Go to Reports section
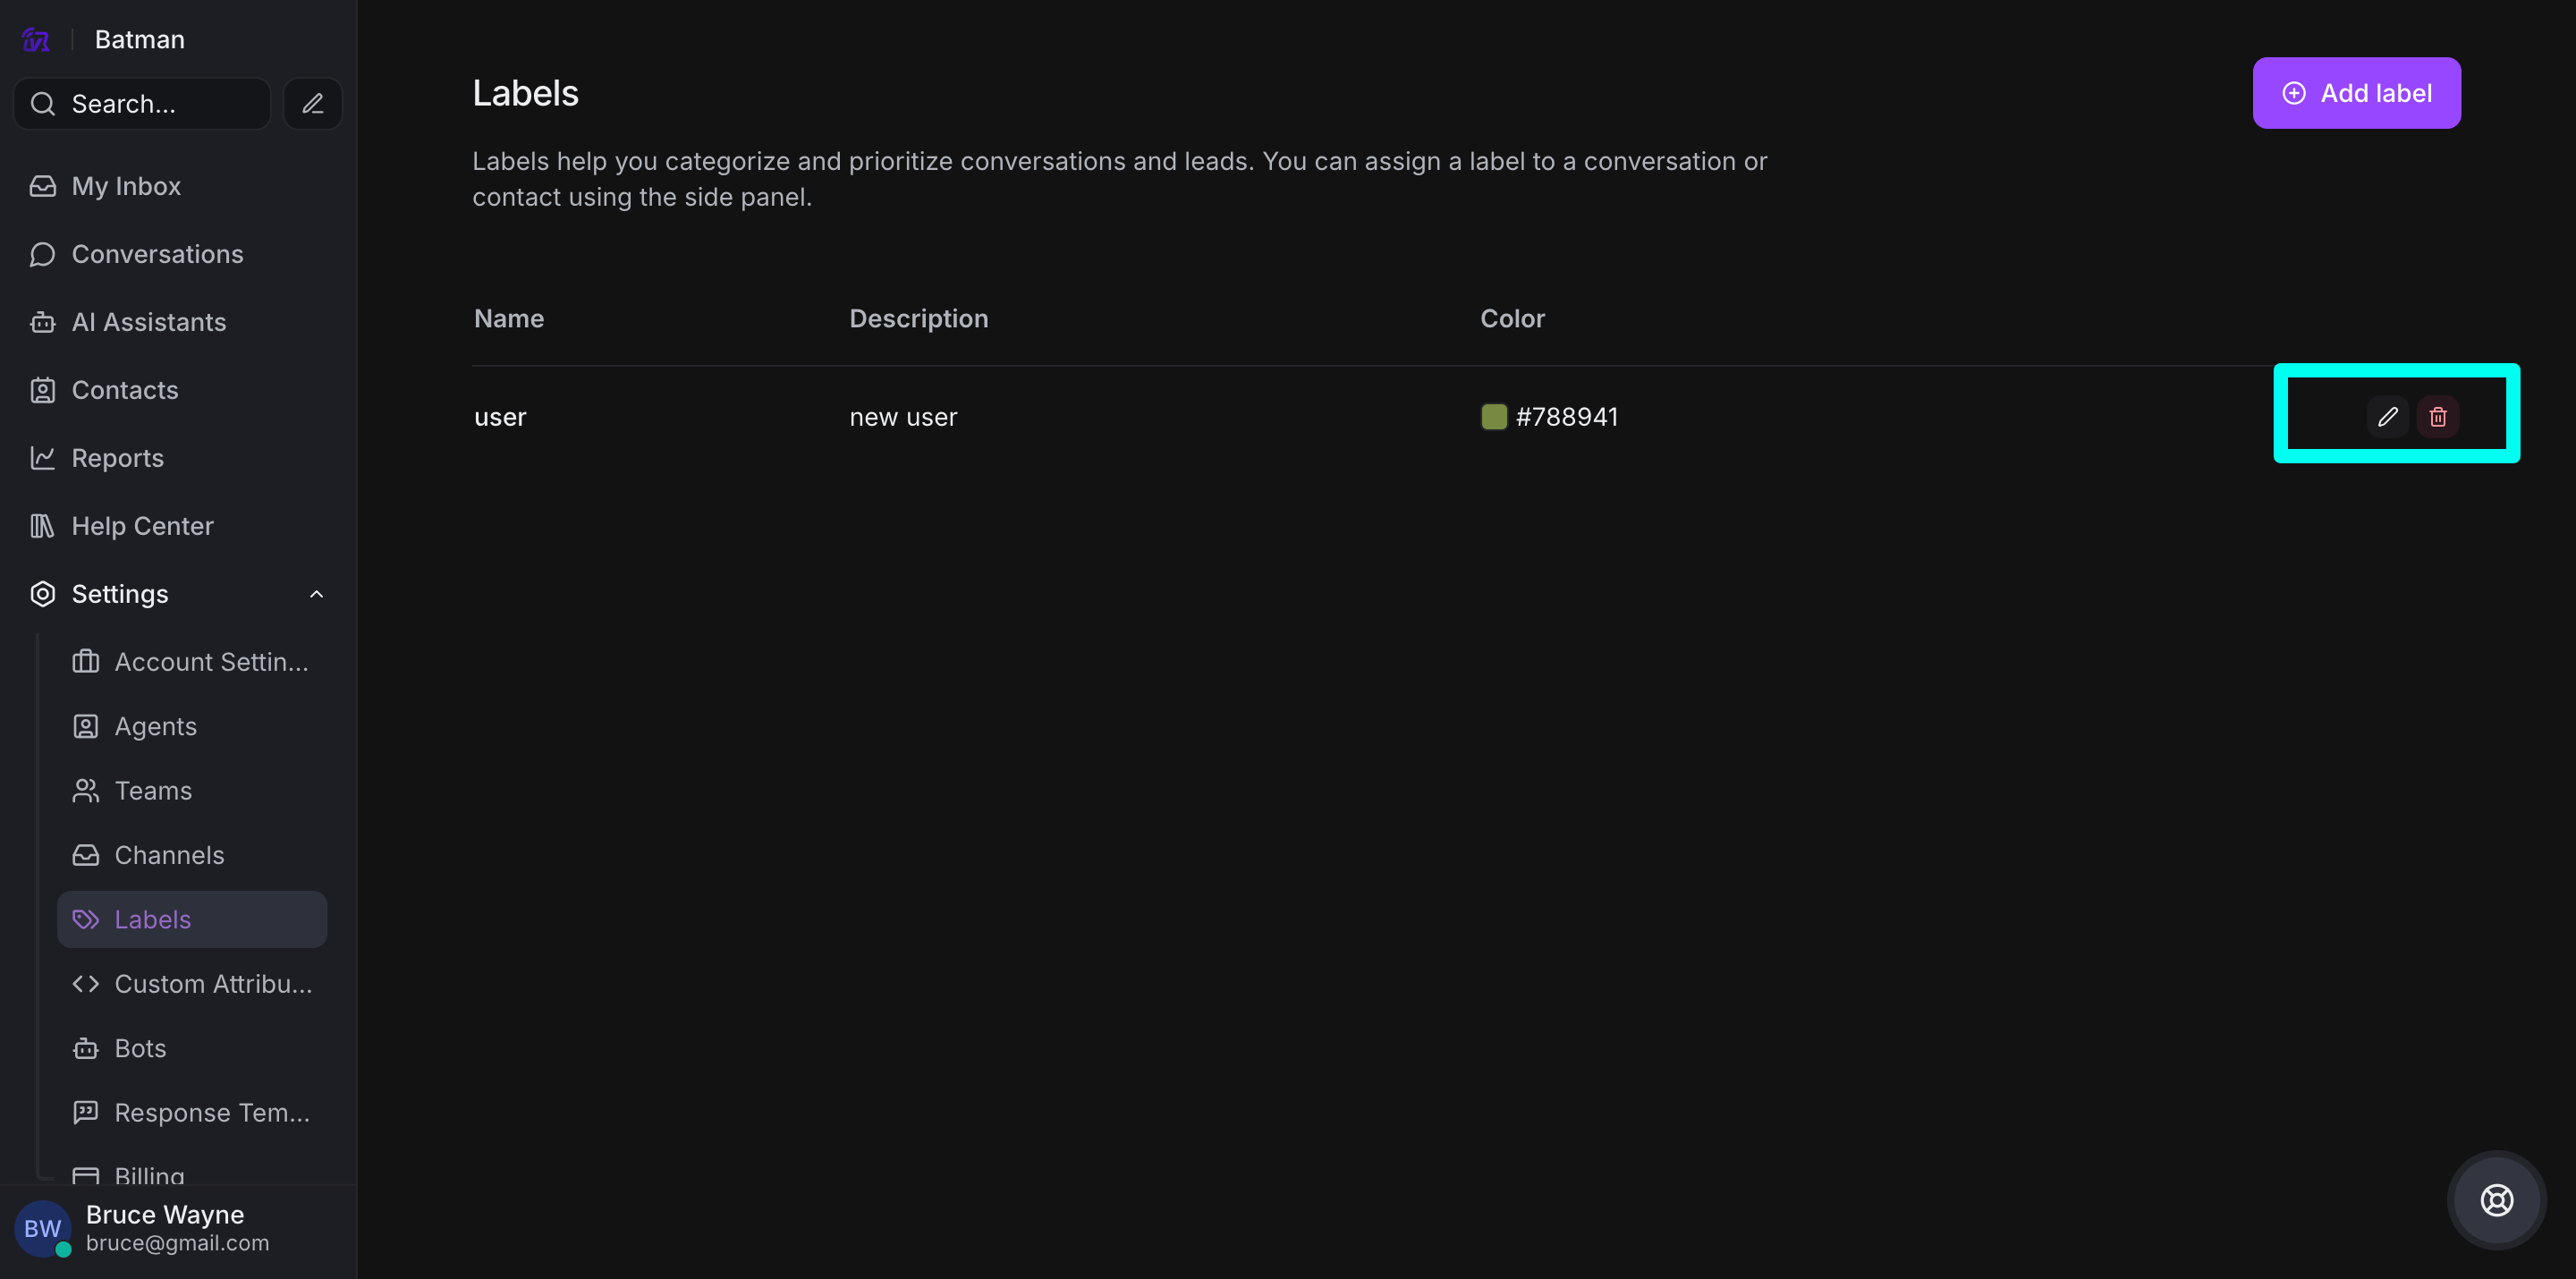This screenshot has height=1279, width=2576. pyautogui.click(x=117, y=458)
